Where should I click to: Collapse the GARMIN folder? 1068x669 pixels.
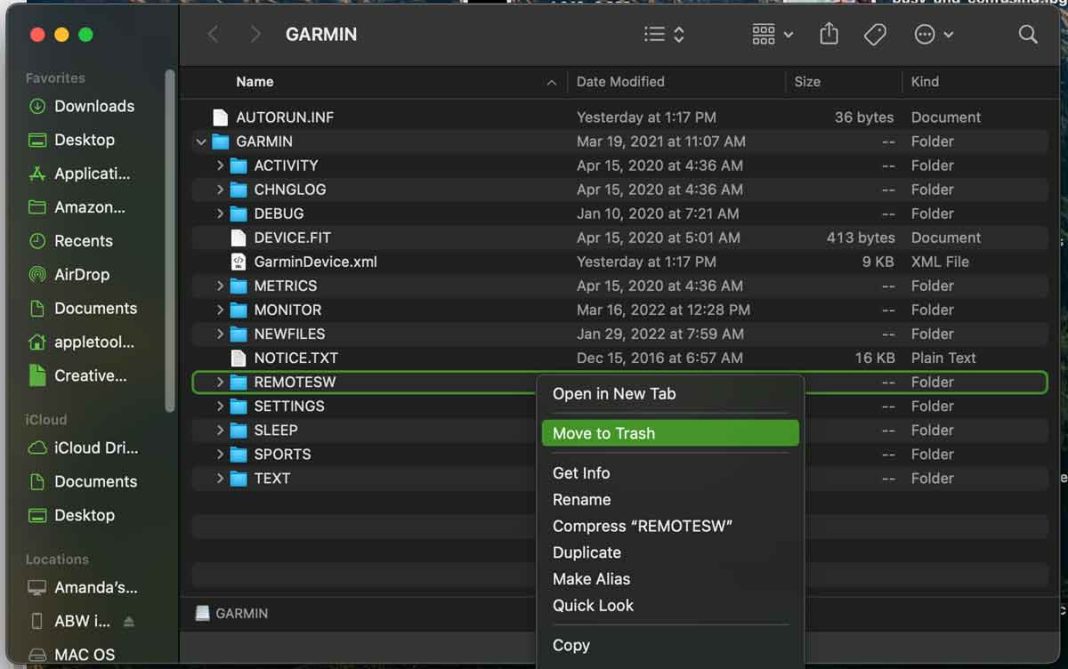200,141
